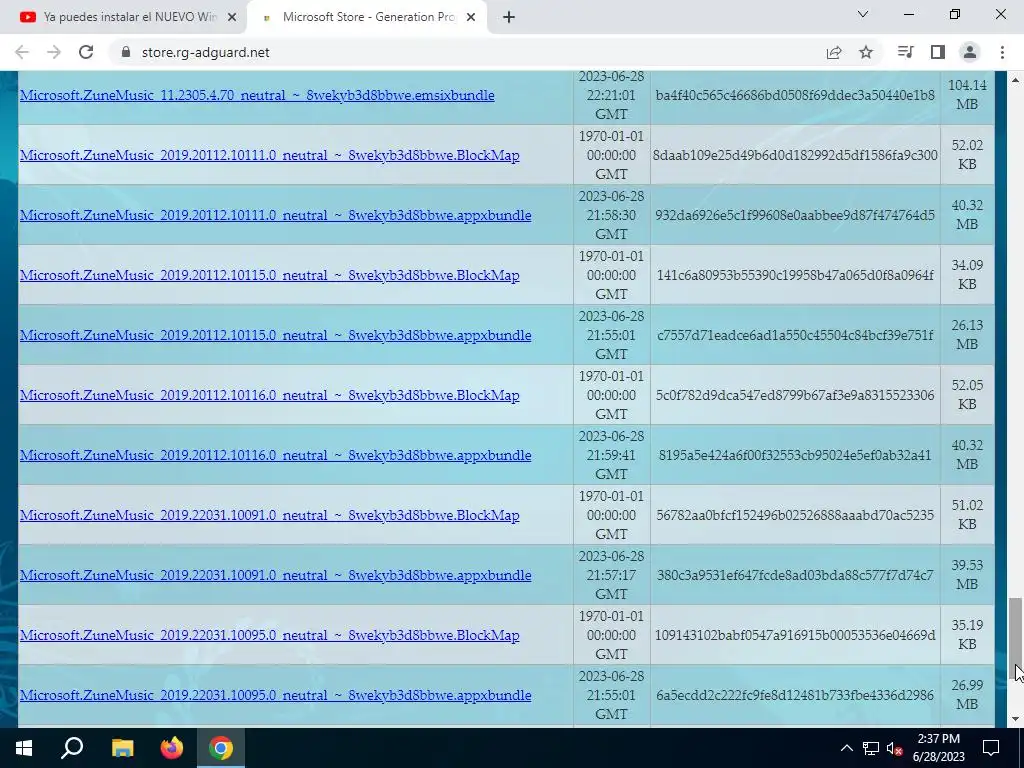Open ZuneMusic 2019.20112.10111.0 BlockMap link
Screen dimensions: 1024x768
269,155
